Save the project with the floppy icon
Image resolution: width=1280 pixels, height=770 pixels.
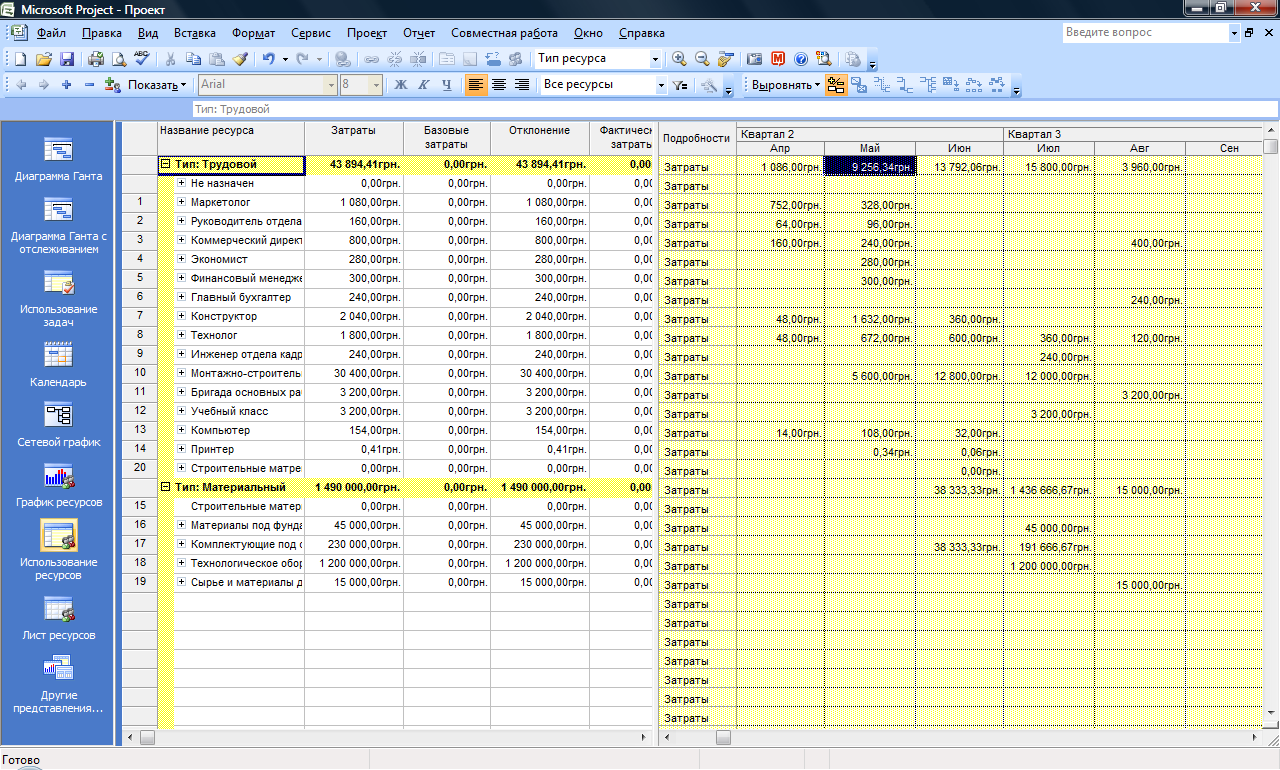click(67, 59)
